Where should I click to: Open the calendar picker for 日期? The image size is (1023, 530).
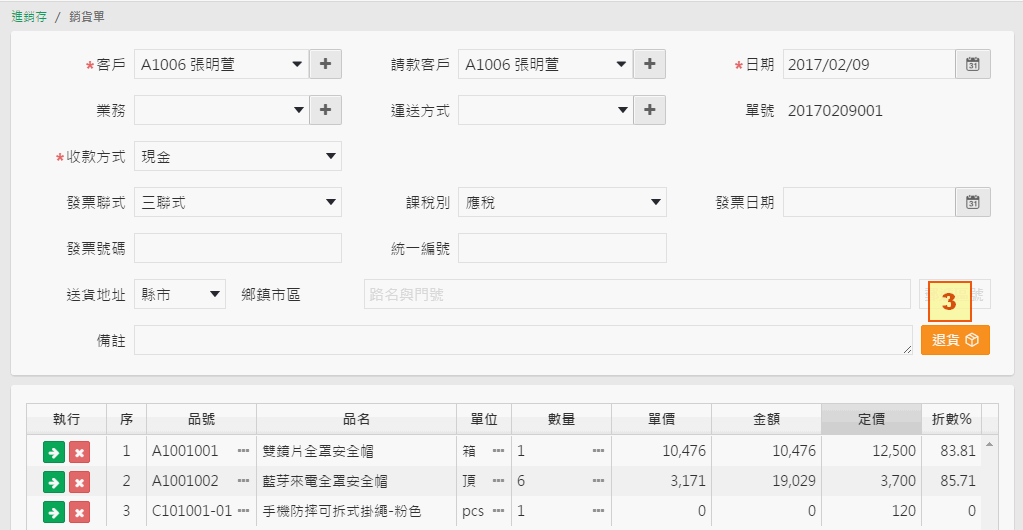[973, 64]
